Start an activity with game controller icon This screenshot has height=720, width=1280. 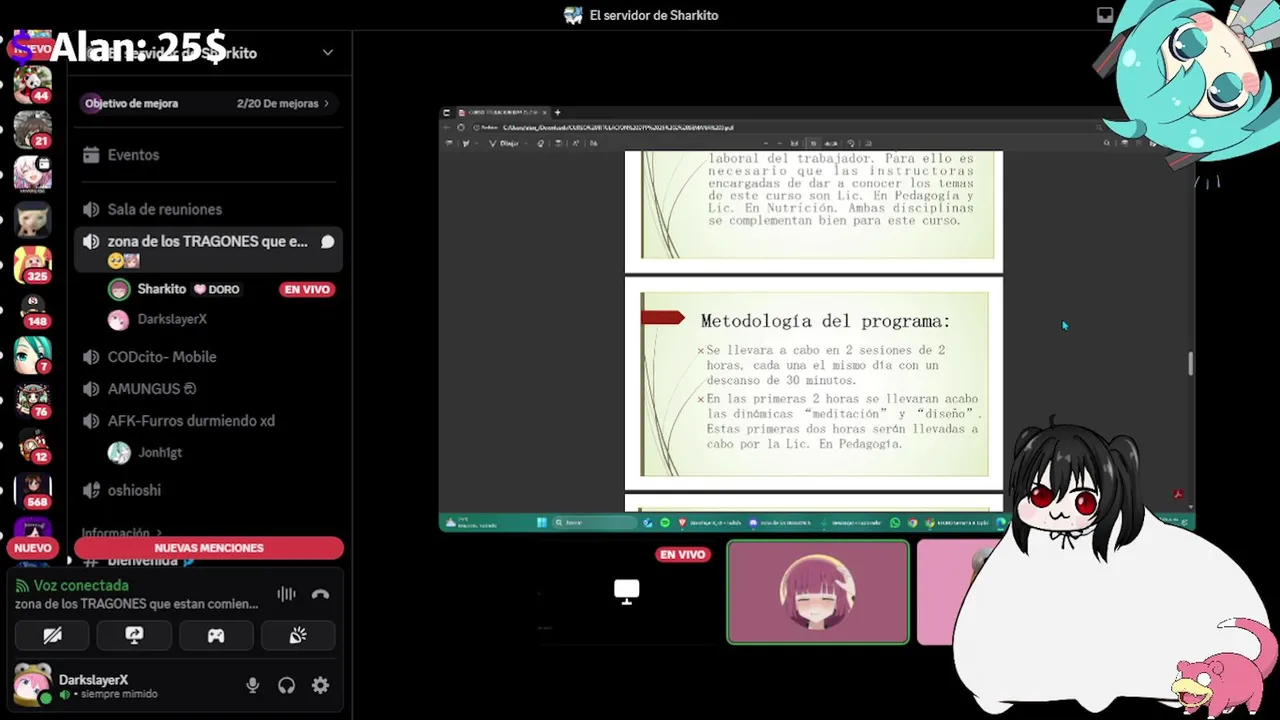216,635
